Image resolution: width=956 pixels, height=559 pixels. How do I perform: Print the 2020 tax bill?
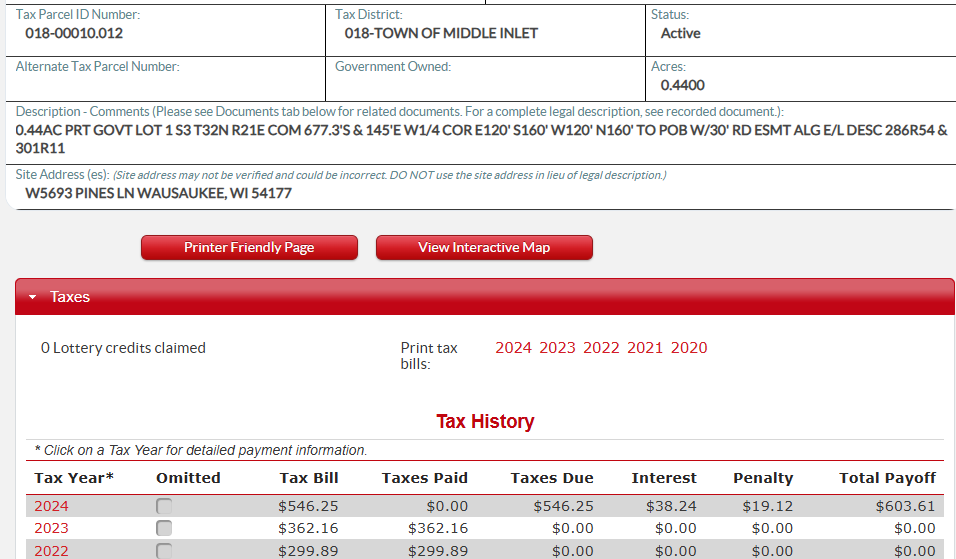tap(689, 348)
